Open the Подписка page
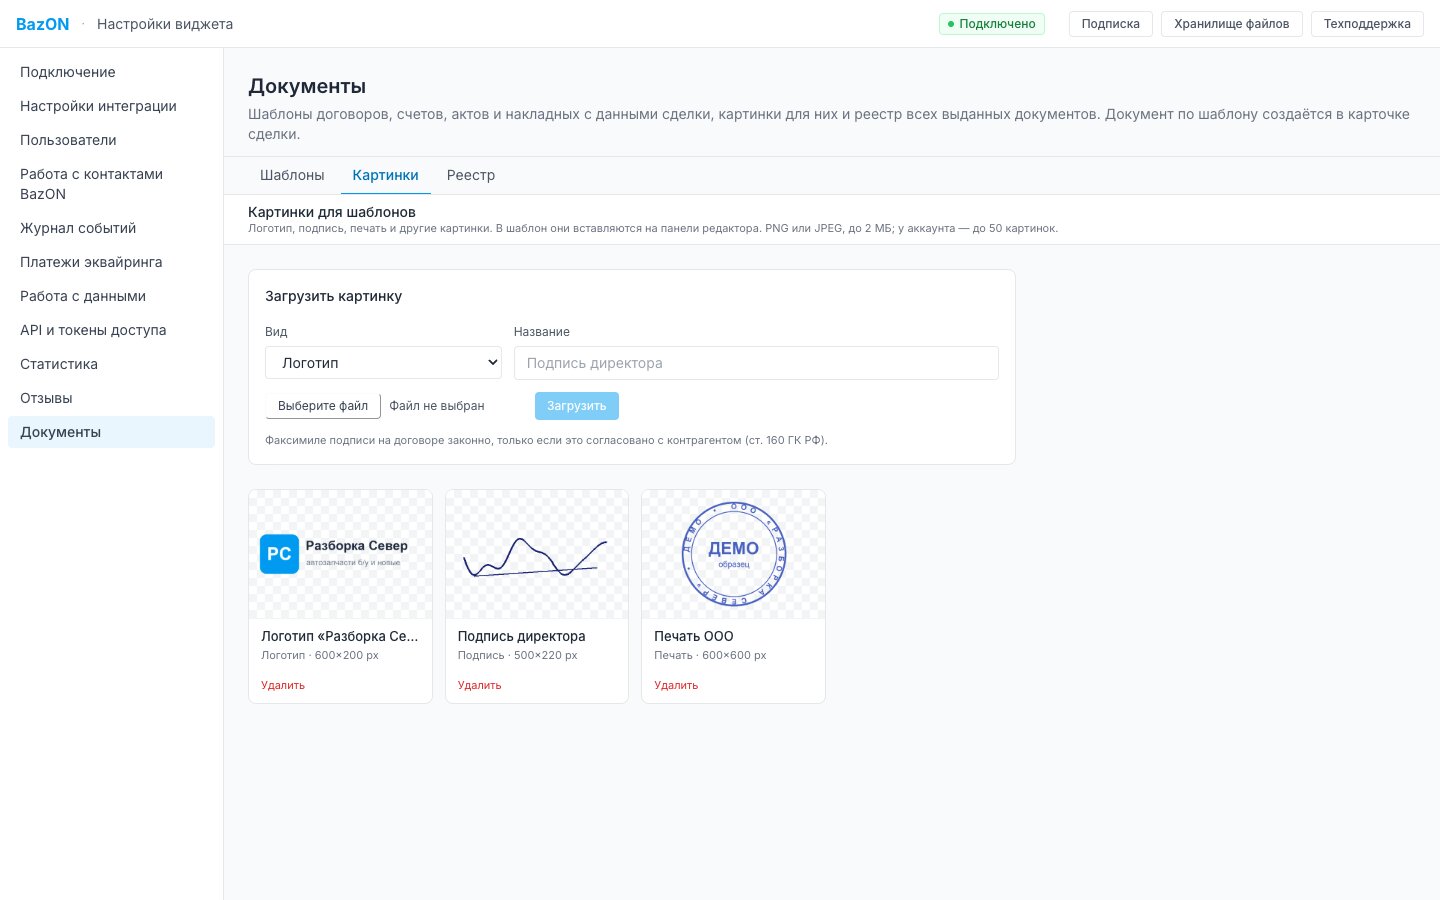The width and height of the screenshot is (1440, 900). (x=1110, y=24)
